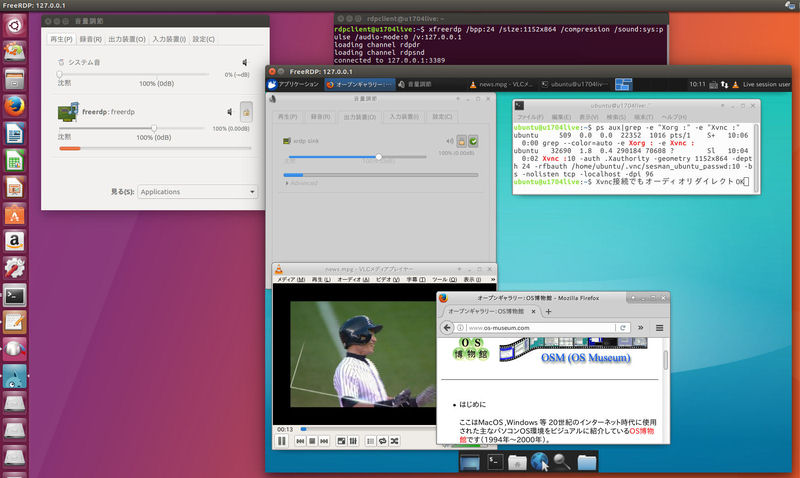
Task: Adjust freerdp volume slider
Action: coord(132,128)
